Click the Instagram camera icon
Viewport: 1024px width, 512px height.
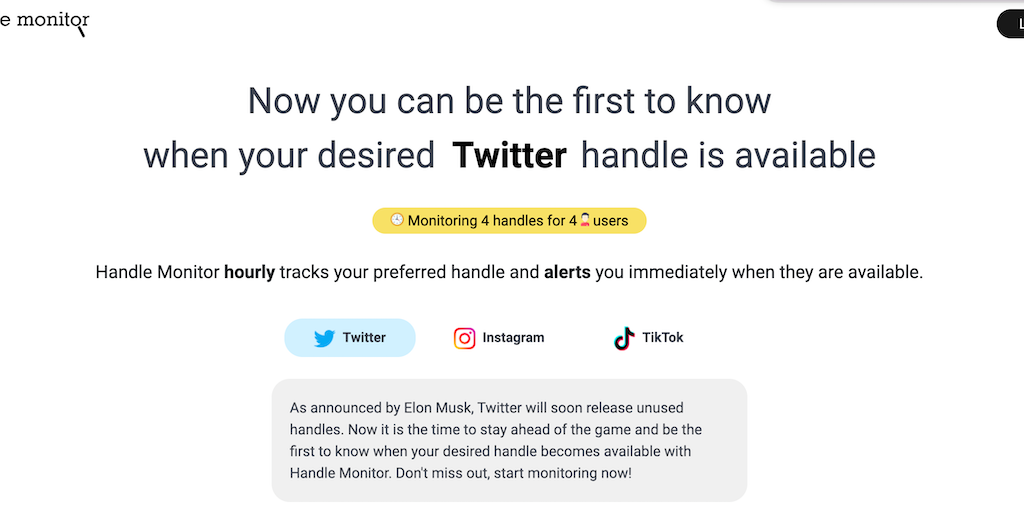point(465,338)
